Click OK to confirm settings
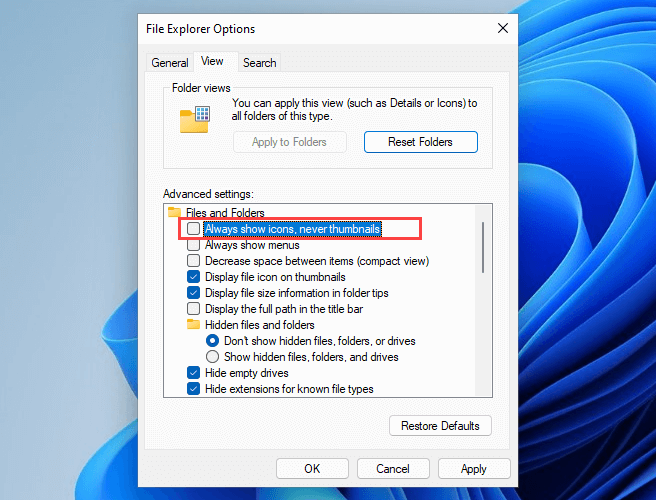 312,469
